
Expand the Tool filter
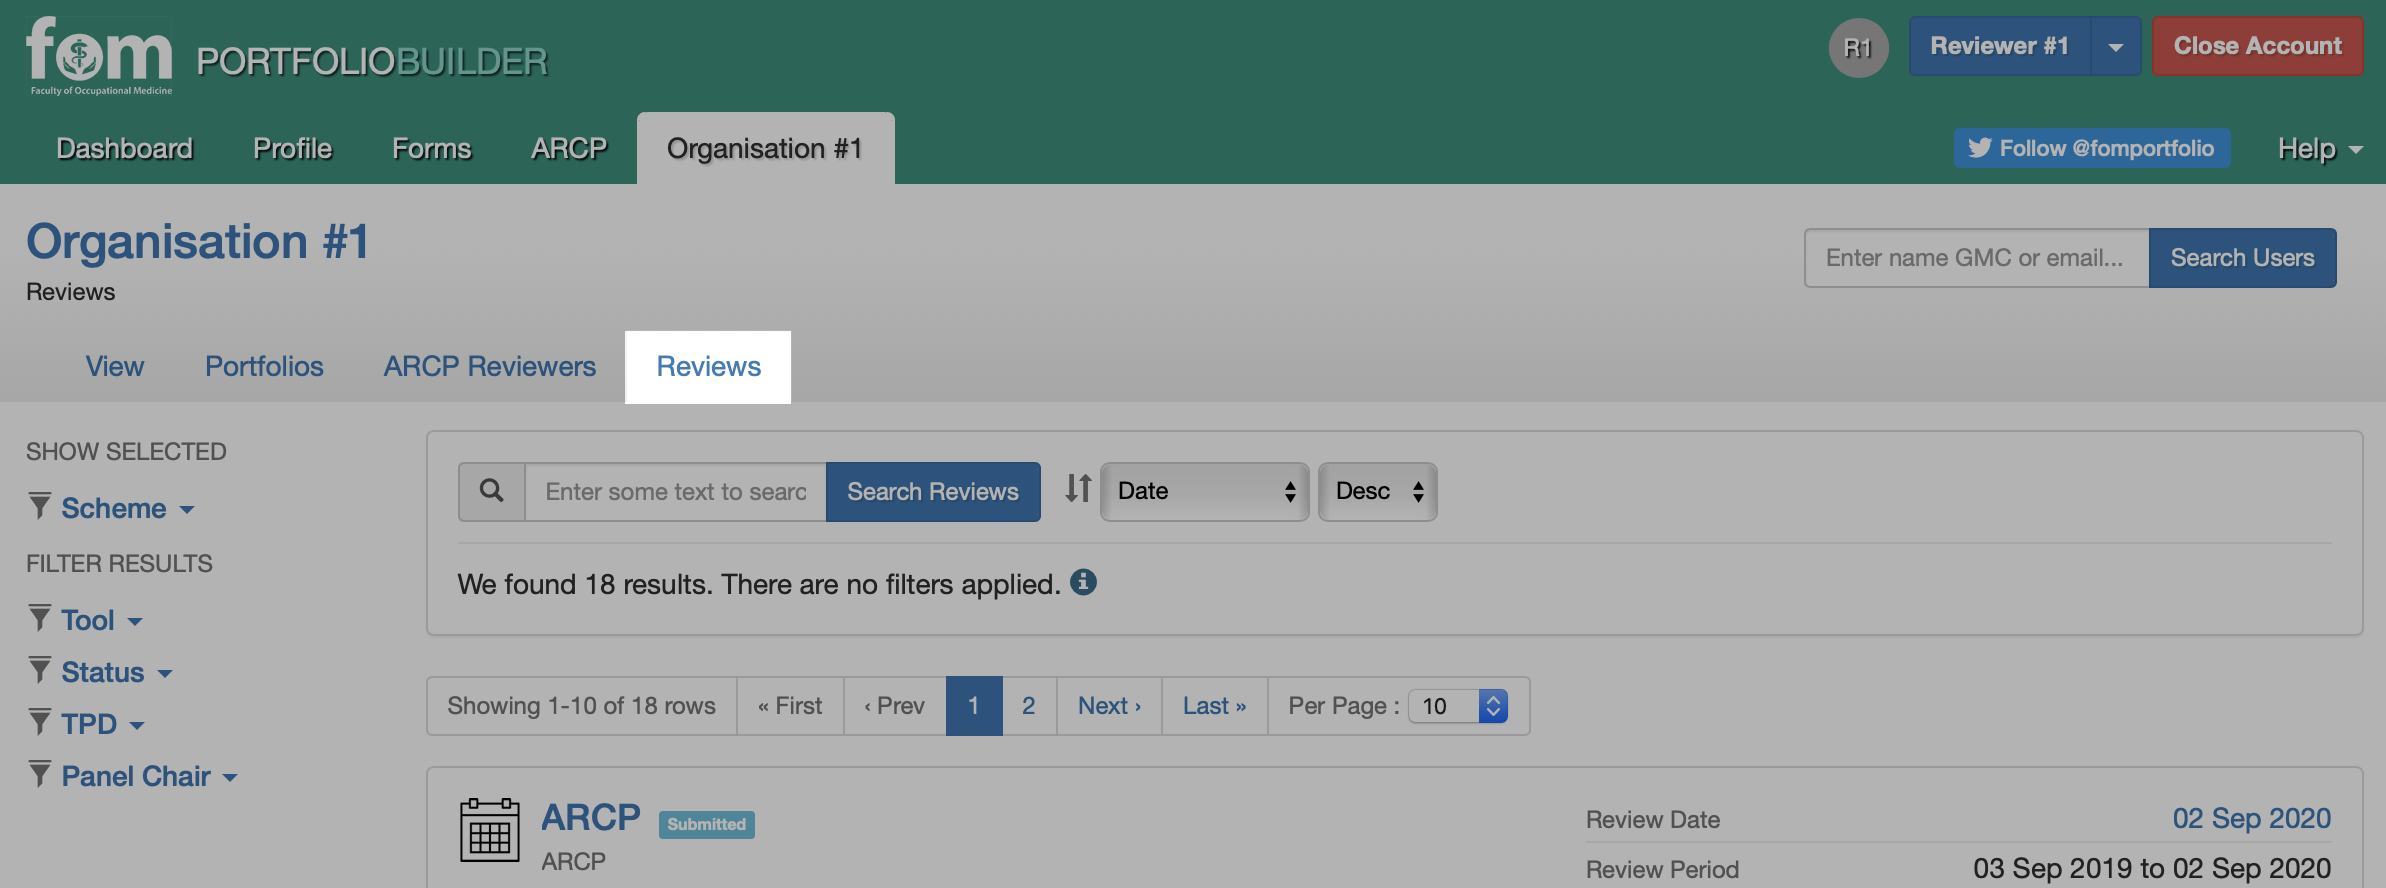pos(102,620)
